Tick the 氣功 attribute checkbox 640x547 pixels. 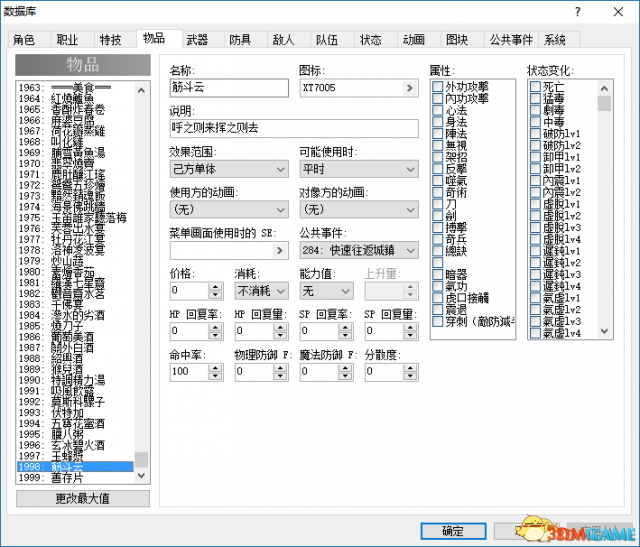[x=438, y=286]
